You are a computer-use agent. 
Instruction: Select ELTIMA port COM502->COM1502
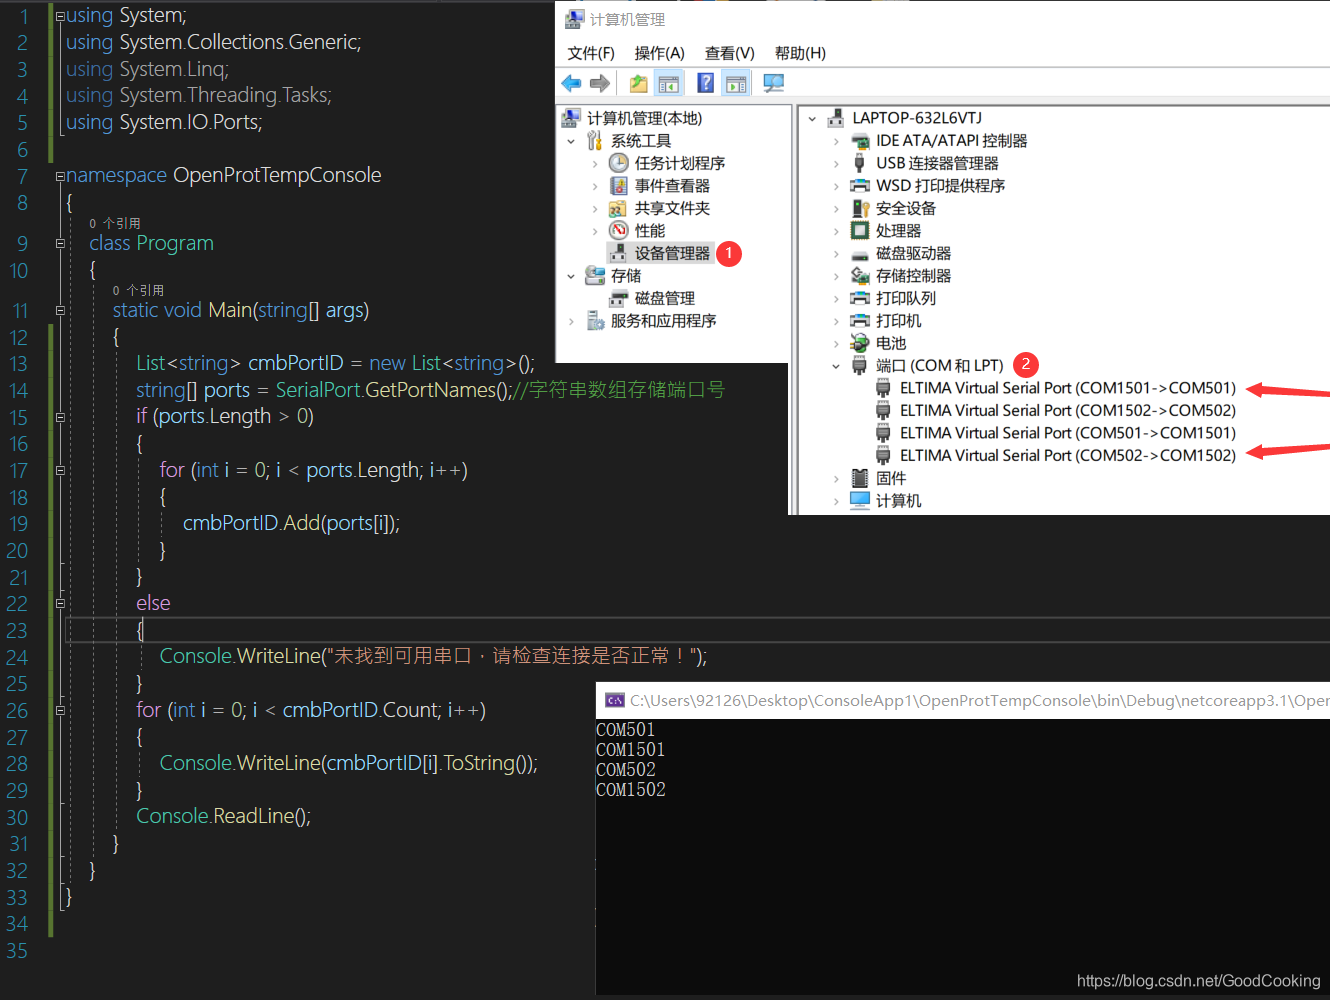(1067, 456)
